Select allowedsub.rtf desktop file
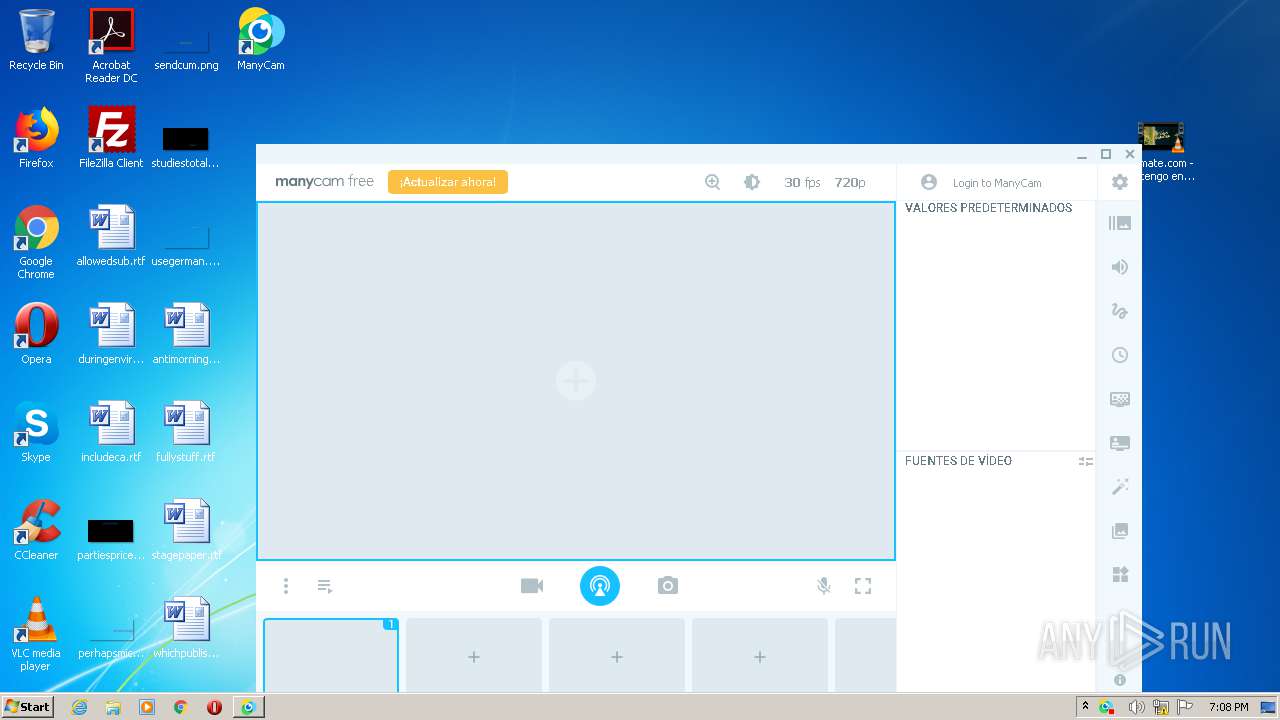The height and width of the screenshot is (720, 1280). (111, 236)
